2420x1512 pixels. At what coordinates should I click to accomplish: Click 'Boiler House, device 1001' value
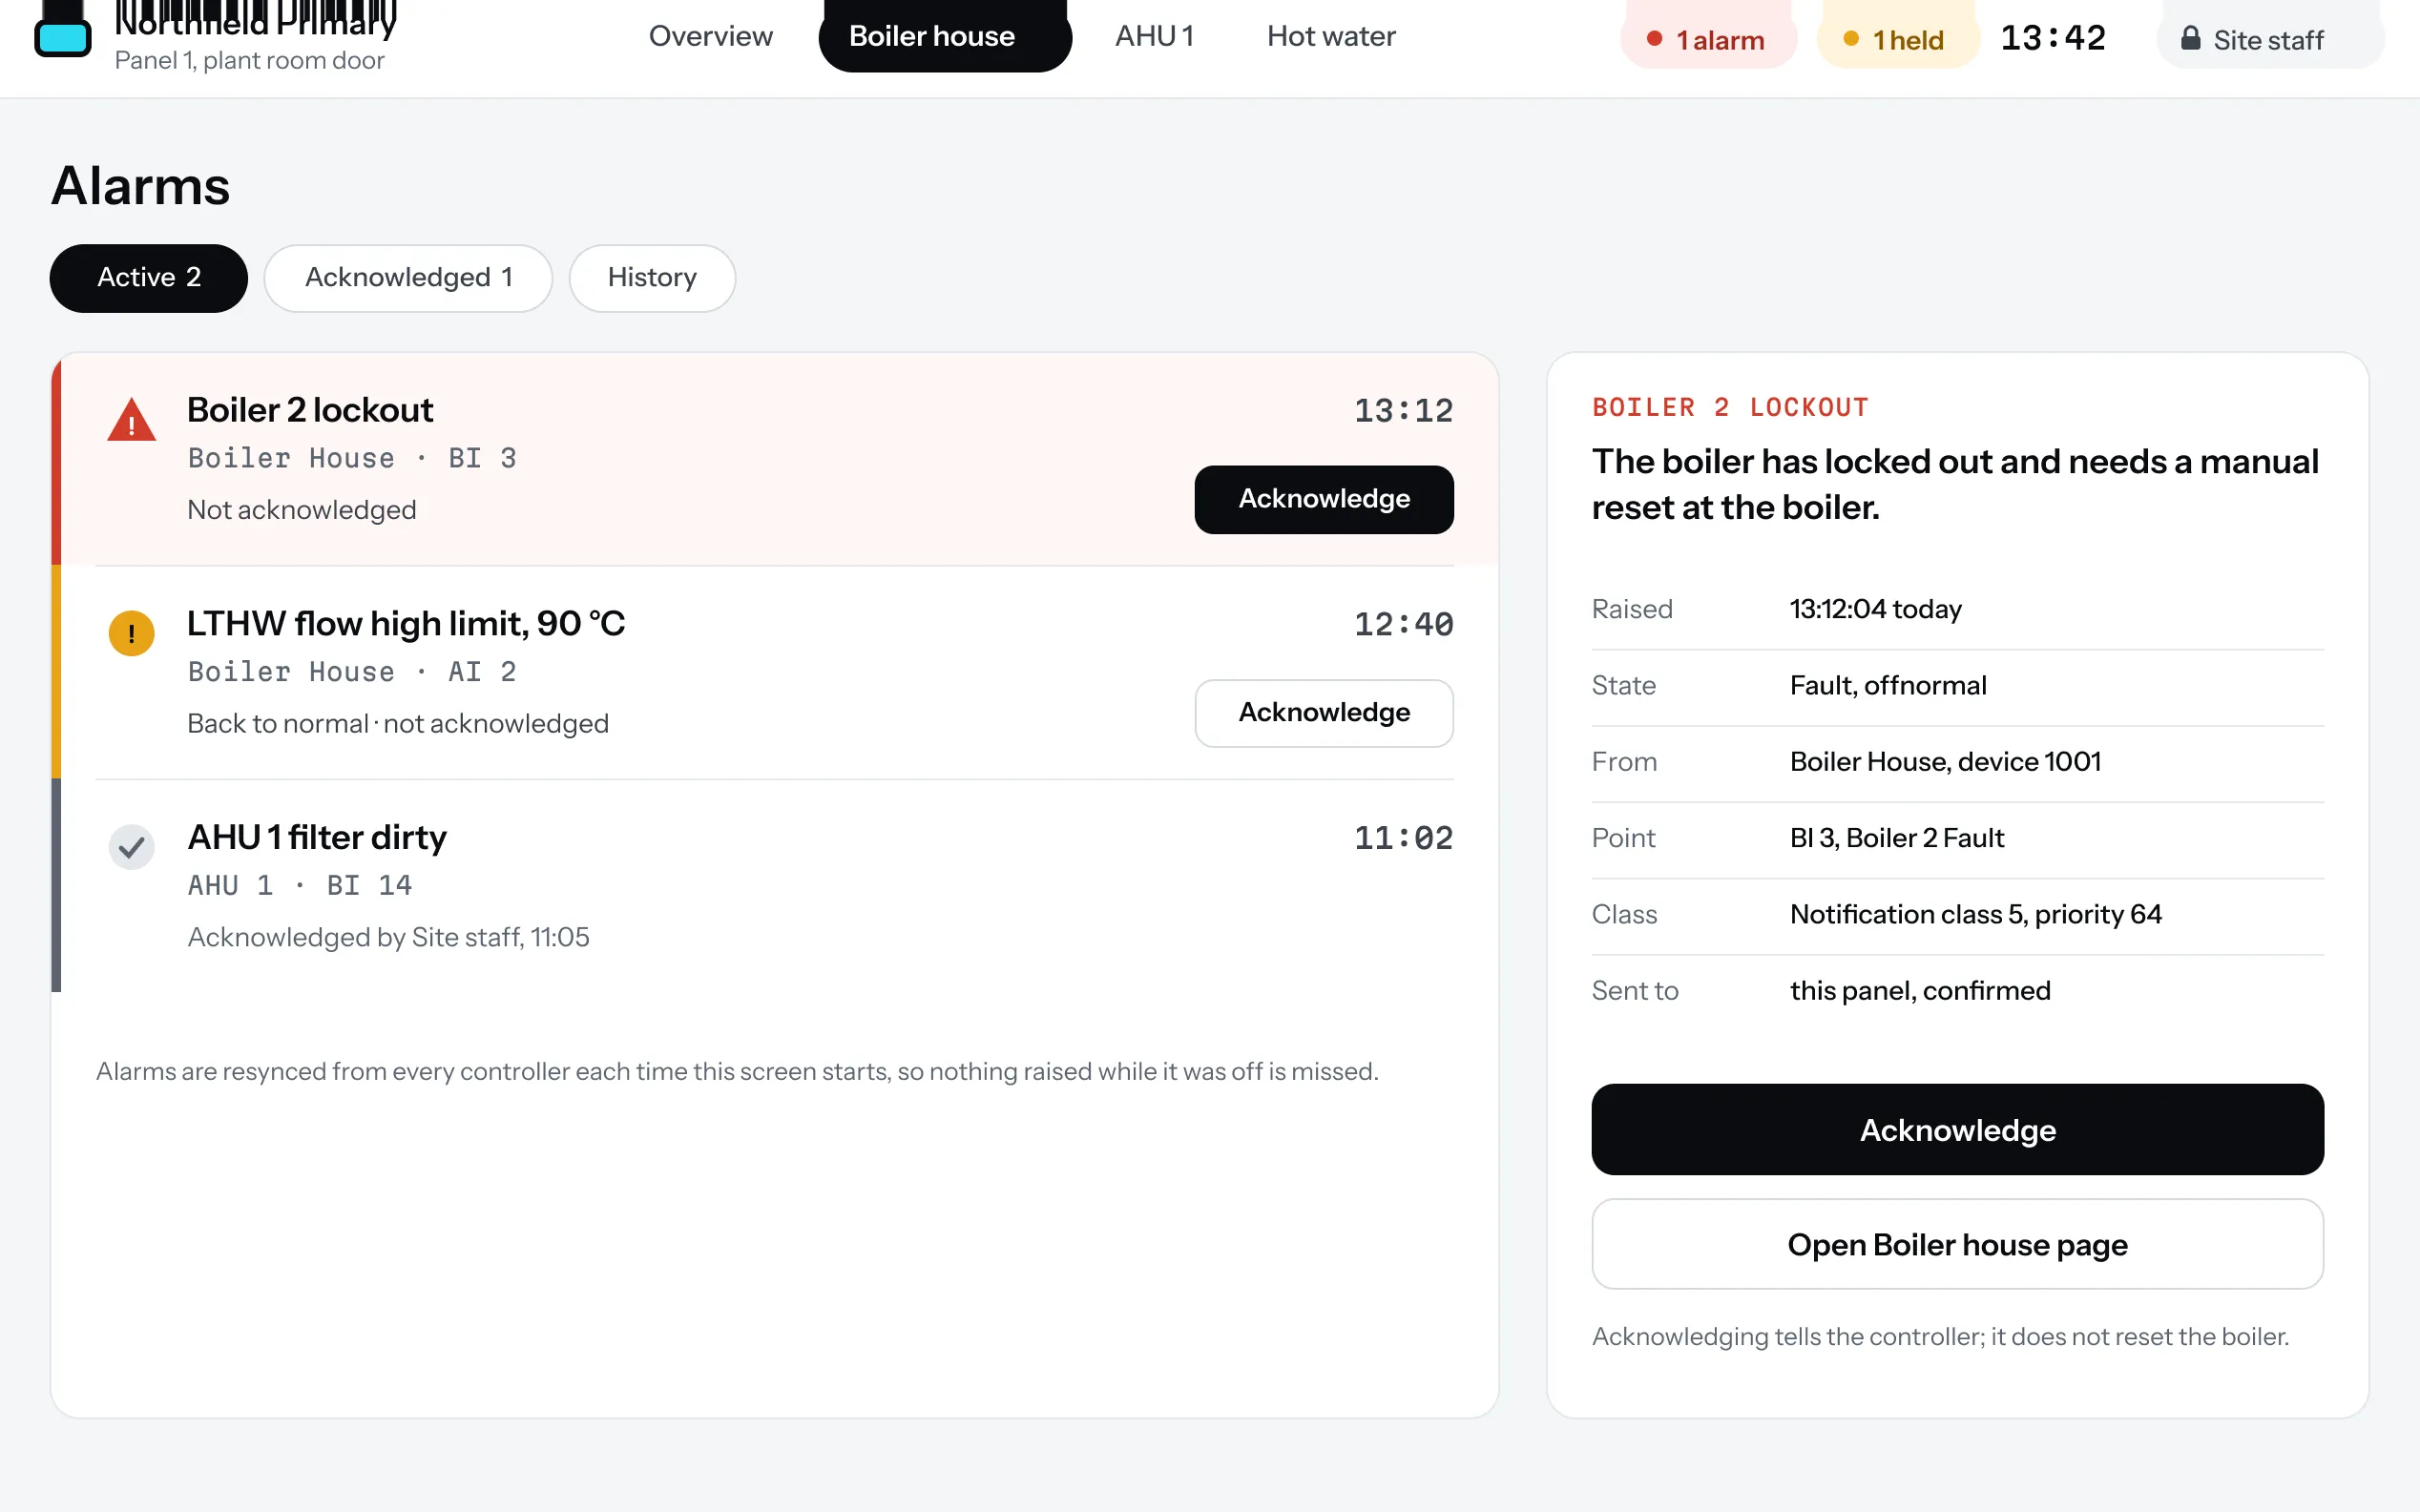click(1945, 762)
